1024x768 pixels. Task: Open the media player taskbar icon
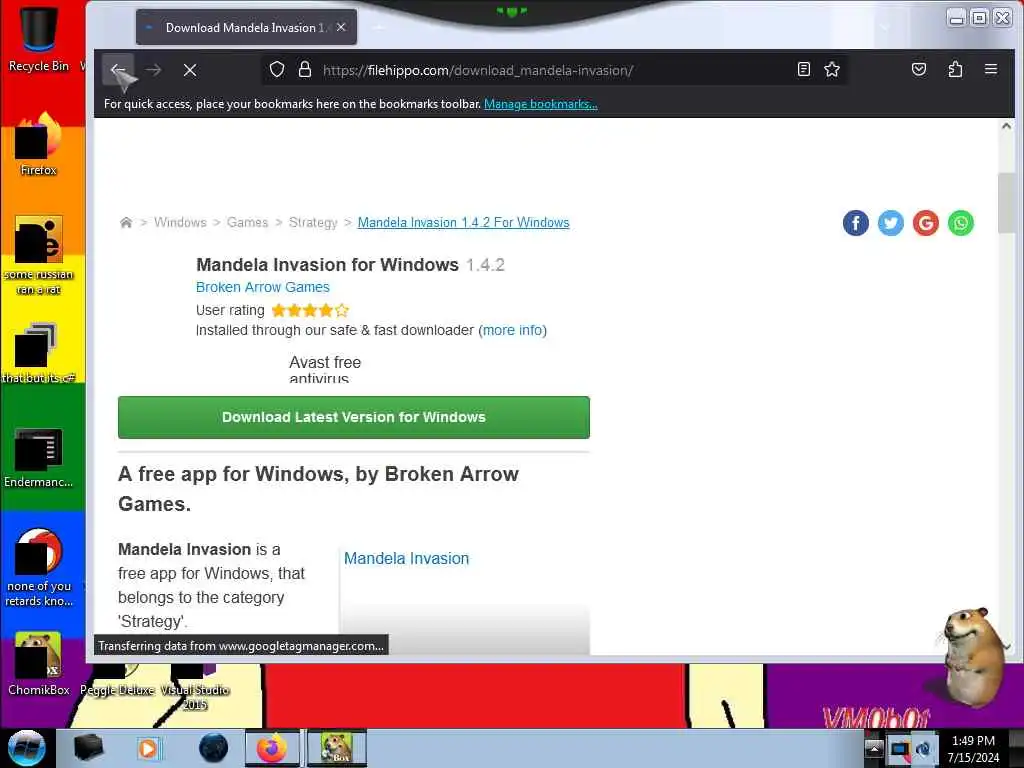point(148,748)
